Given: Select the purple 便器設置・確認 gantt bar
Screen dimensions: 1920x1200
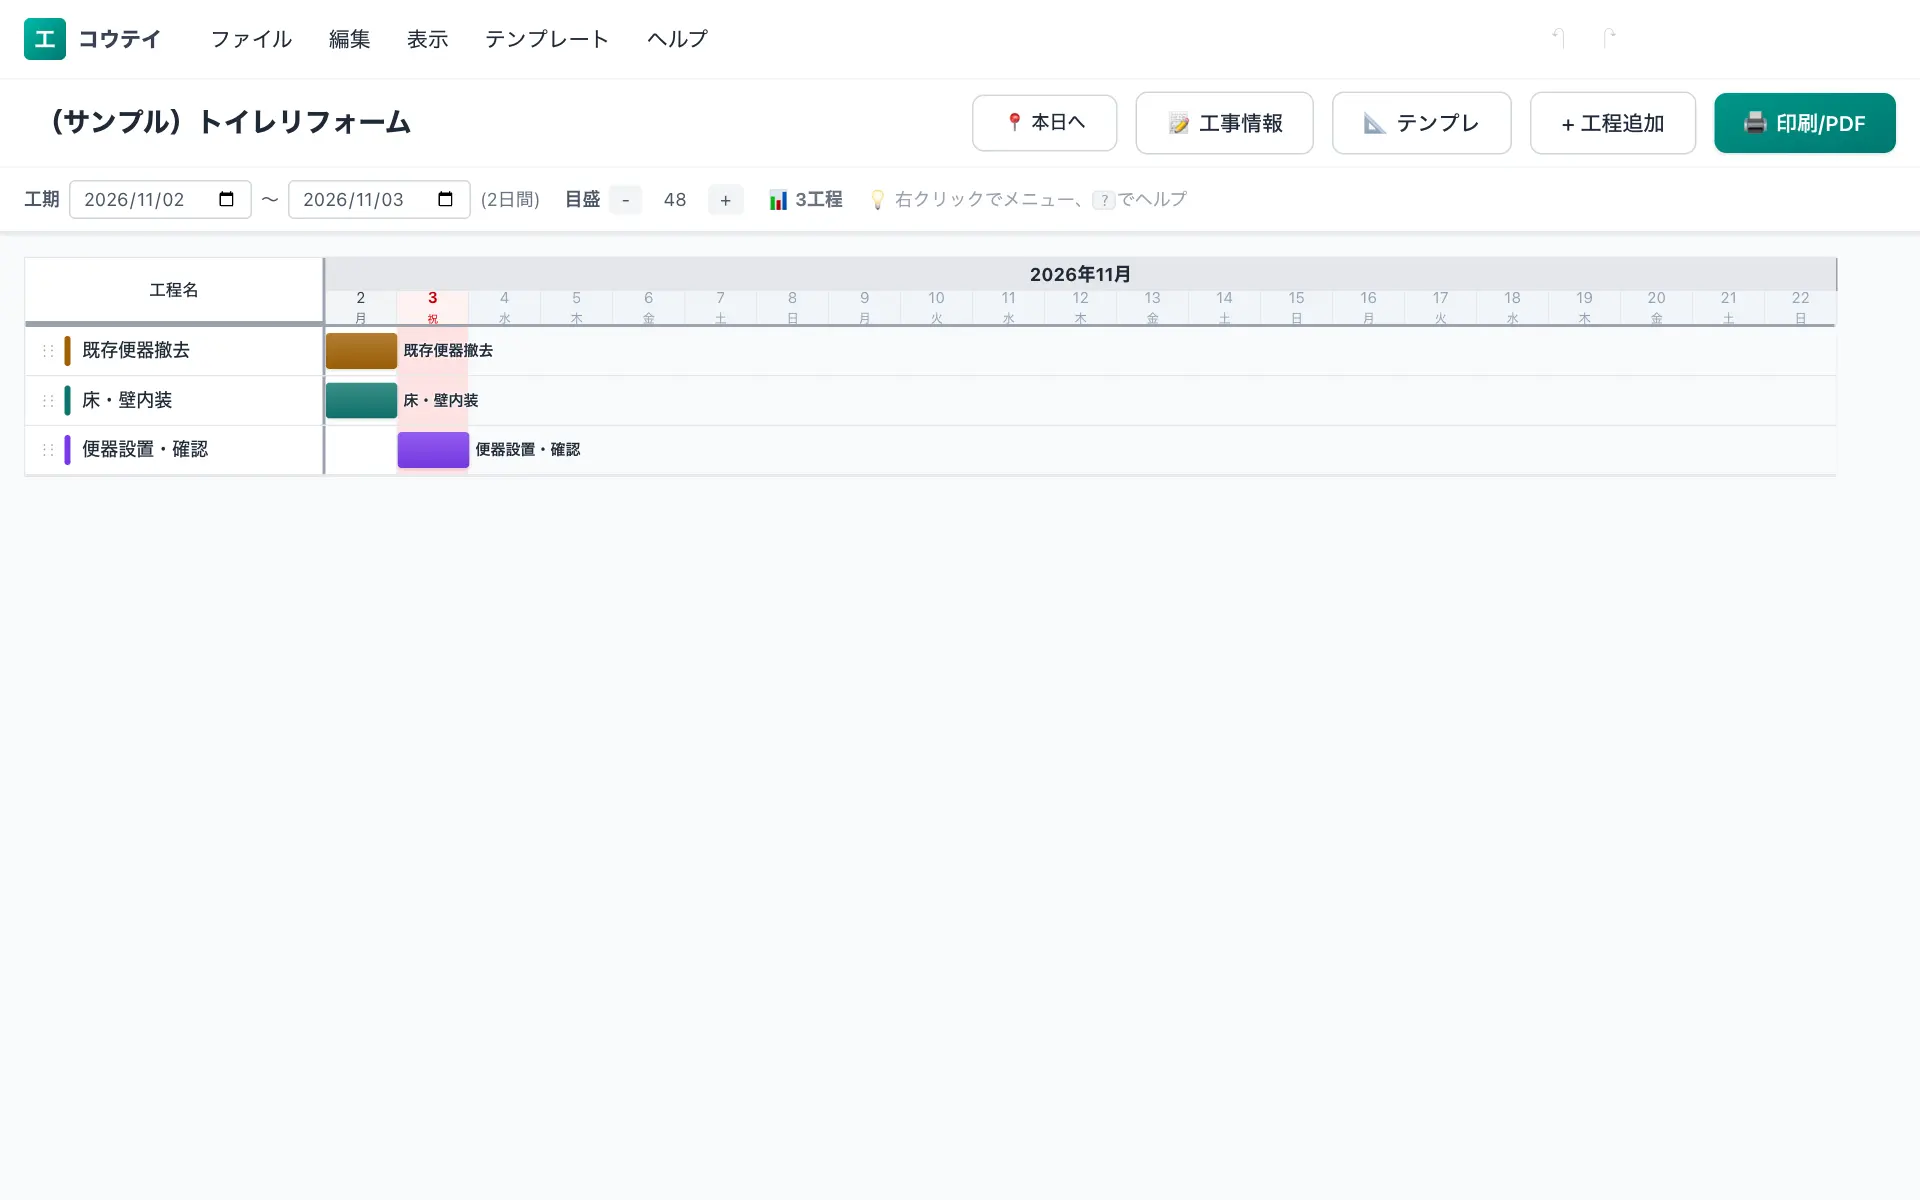Looking at the screenshot, I should [x=433, y=450].
